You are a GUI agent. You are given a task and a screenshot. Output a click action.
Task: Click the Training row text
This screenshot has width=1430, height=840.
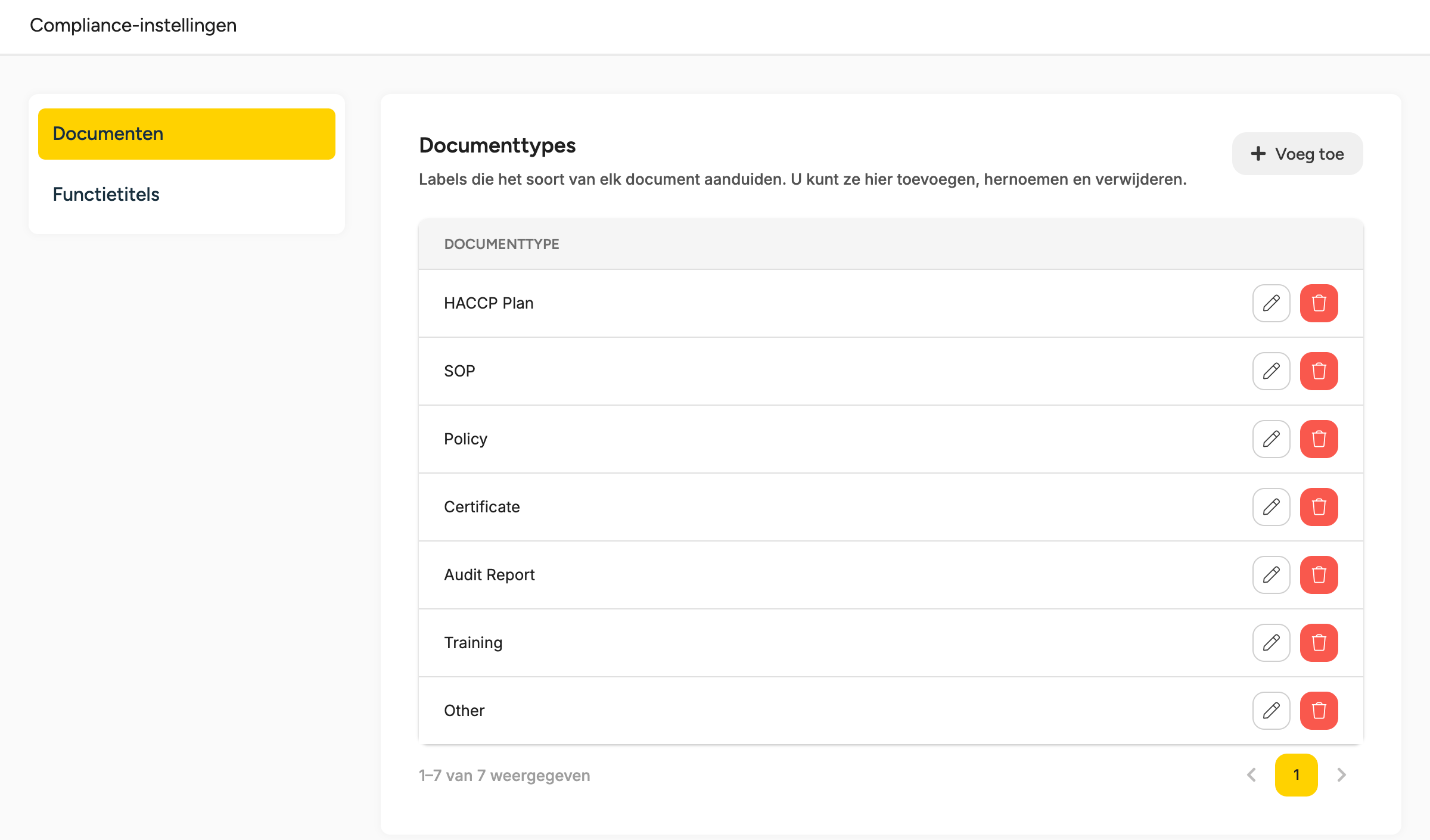click(473, 643)
